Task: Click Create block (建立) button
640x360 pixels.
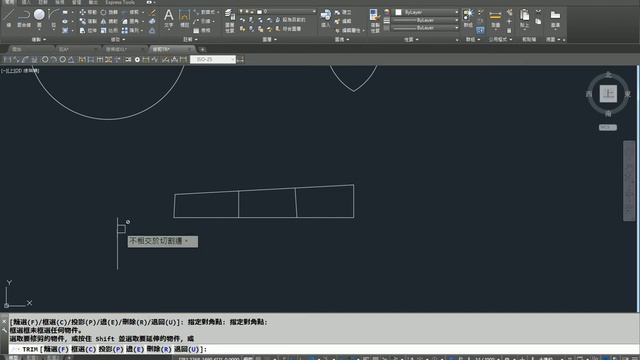Action: 343,13
